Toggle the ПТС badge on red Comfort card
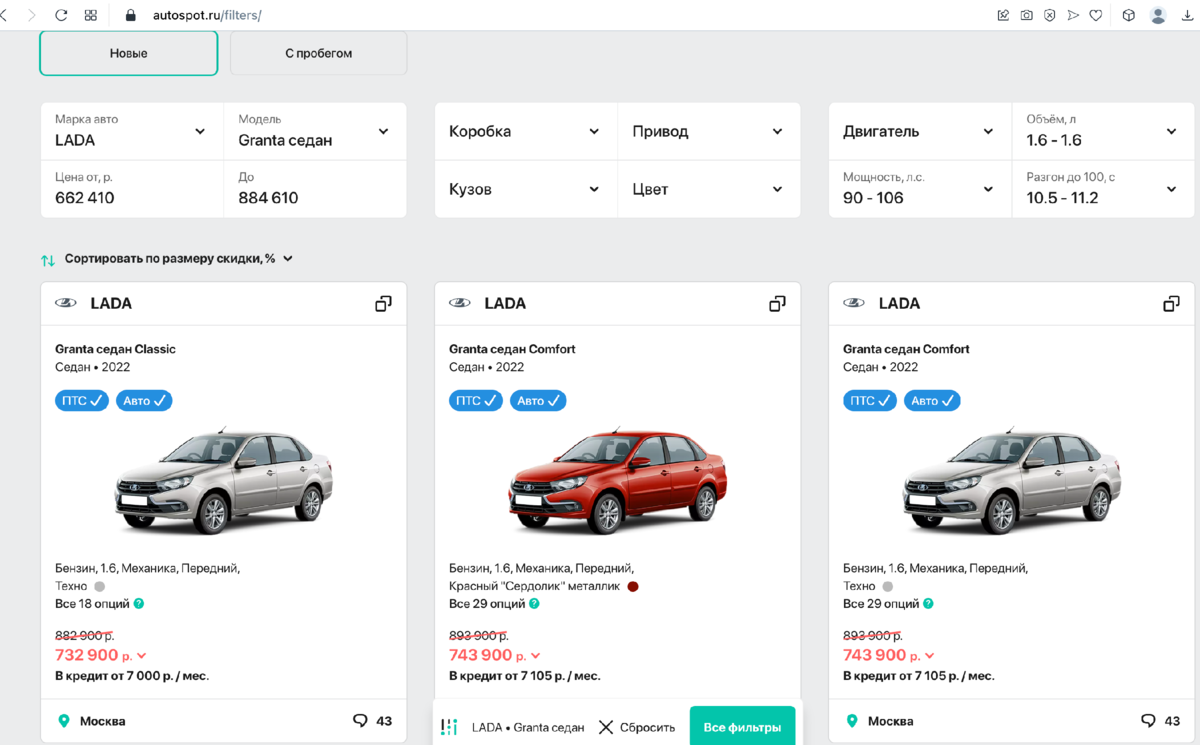The width and height of the screenshot is (1200, 745). coord(476,400)
